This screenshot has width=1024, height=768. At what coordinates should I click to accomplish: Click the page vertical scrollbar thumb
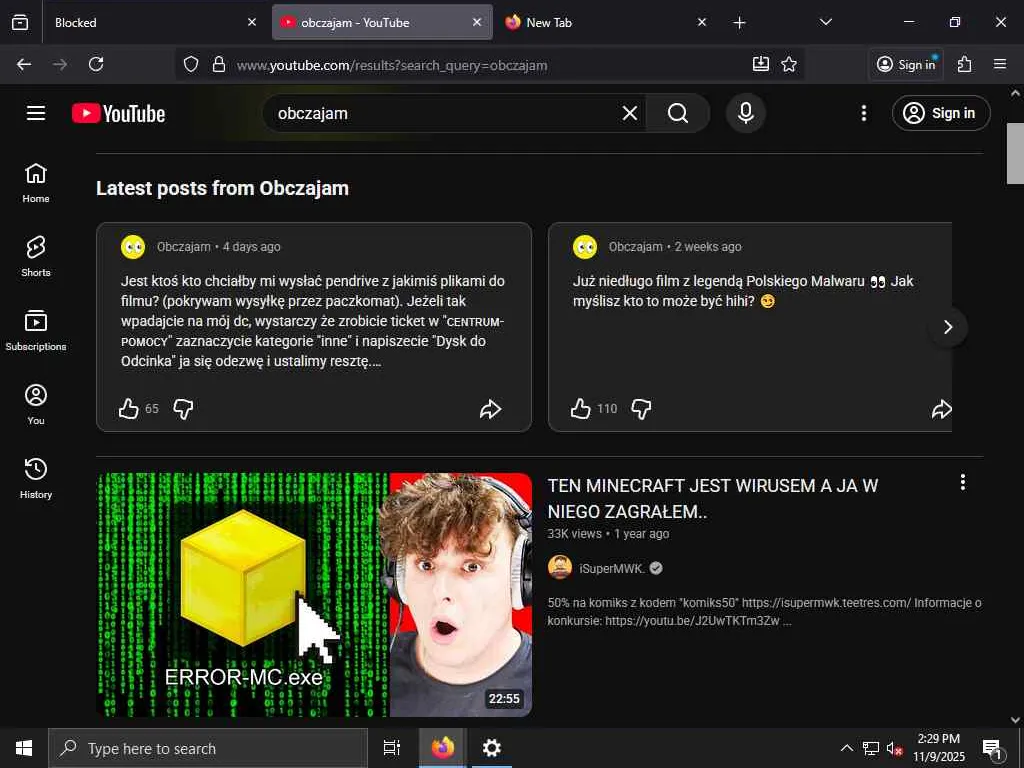coord(1015,153)
